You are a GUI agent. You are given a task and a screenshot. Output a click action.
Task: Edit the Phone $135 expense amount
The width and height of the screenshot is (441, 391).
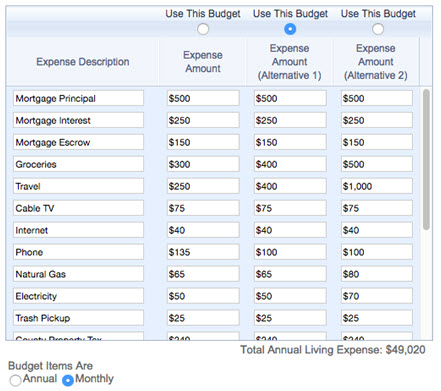tap(203, 252)
